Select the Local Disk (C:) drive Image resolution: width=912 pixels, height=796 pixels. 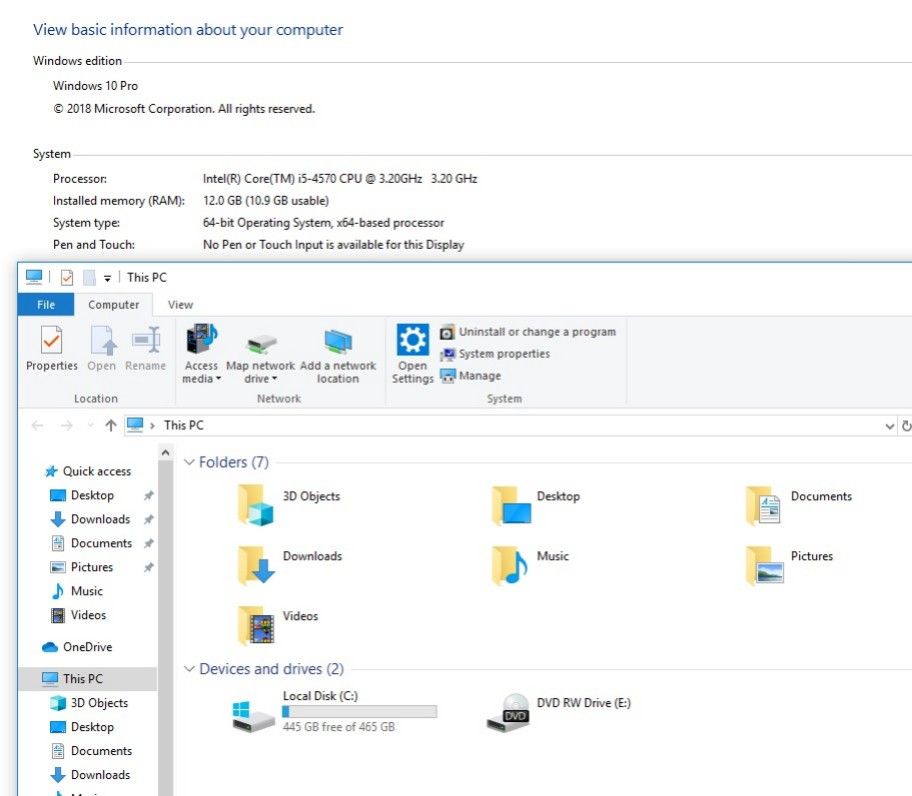coord(254,714)
